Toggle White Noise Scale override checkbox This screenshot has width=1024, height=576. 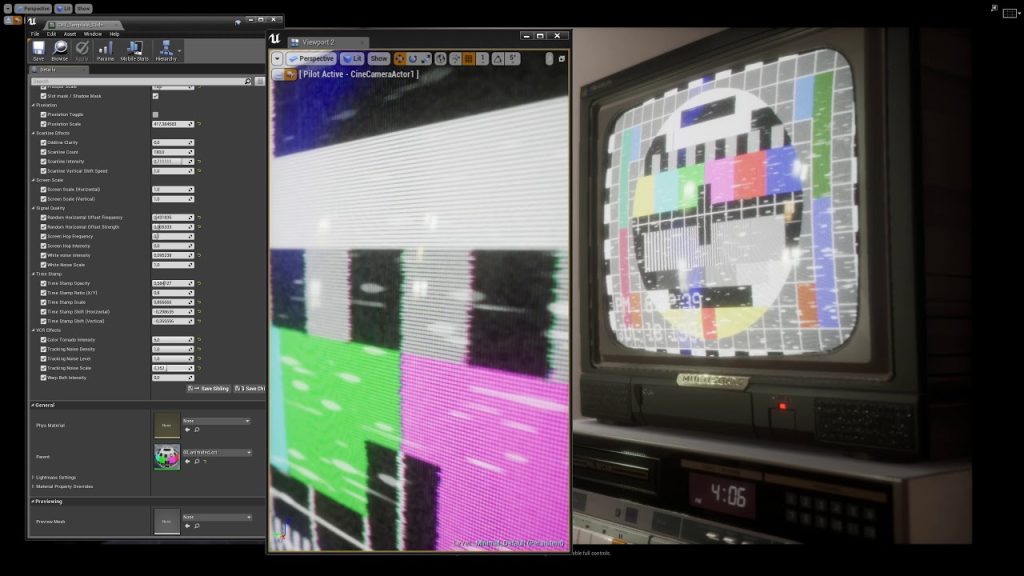click(44, 265)
